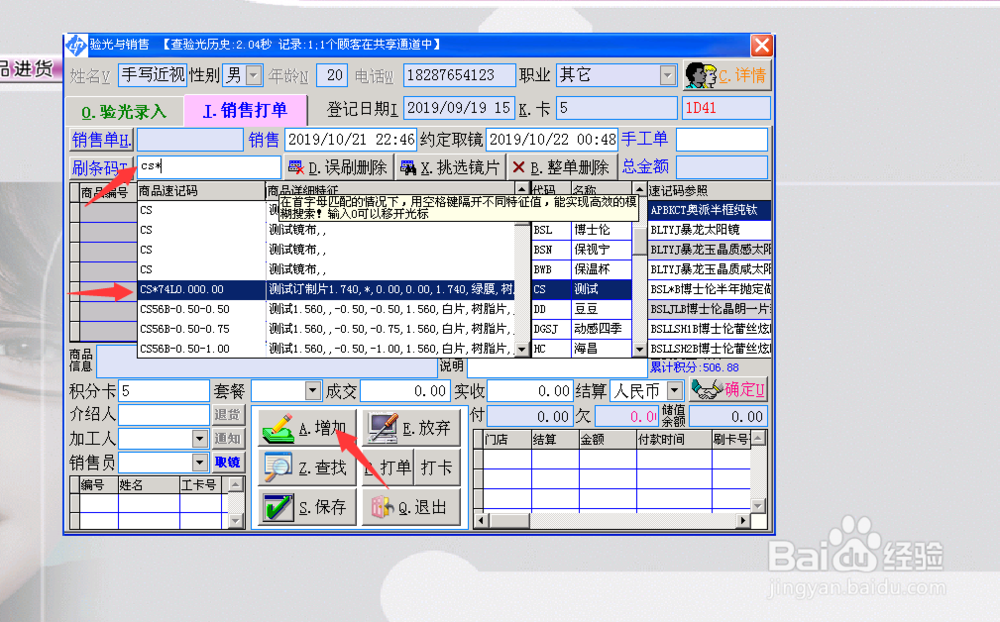Click the 取镜 pick-up glasses button
This screenshot has height=622, width=1000.
(x=227, y=463)
